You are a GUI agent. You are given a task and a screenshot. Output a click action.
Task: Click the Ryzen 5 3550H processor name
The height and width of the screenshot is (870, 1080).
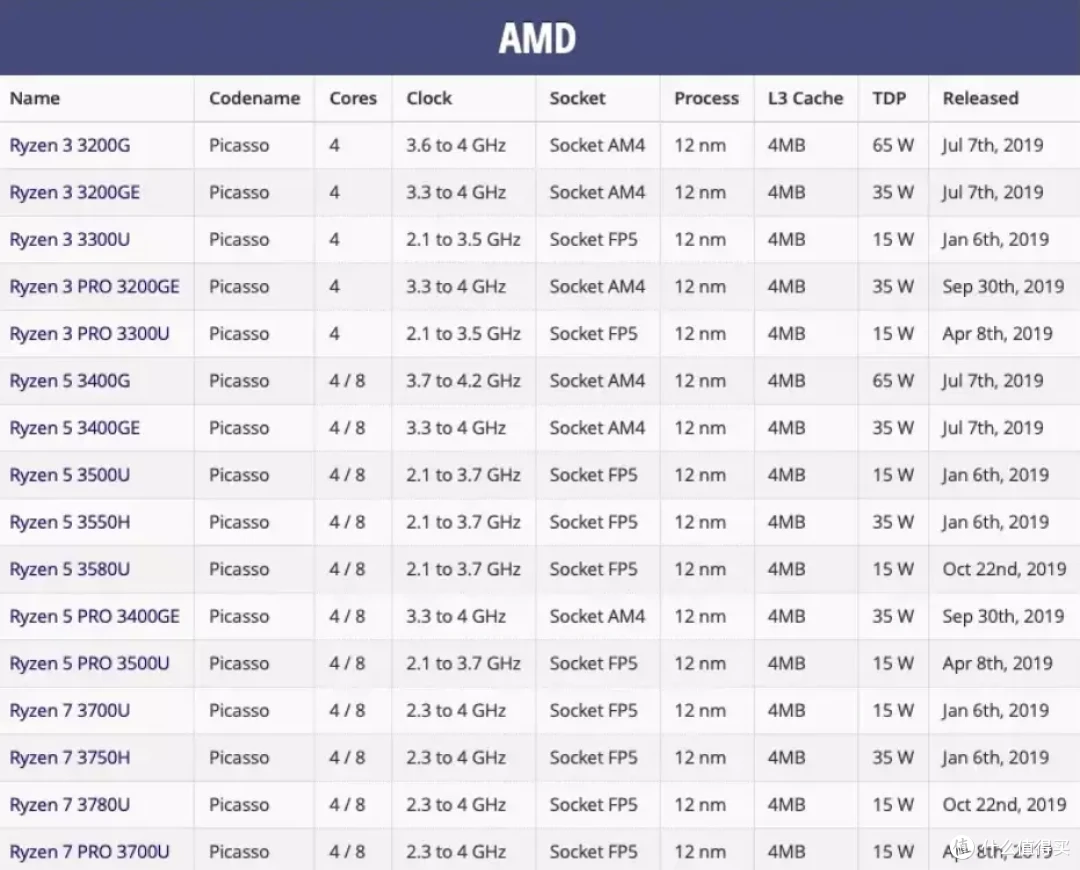coord(70,522)
